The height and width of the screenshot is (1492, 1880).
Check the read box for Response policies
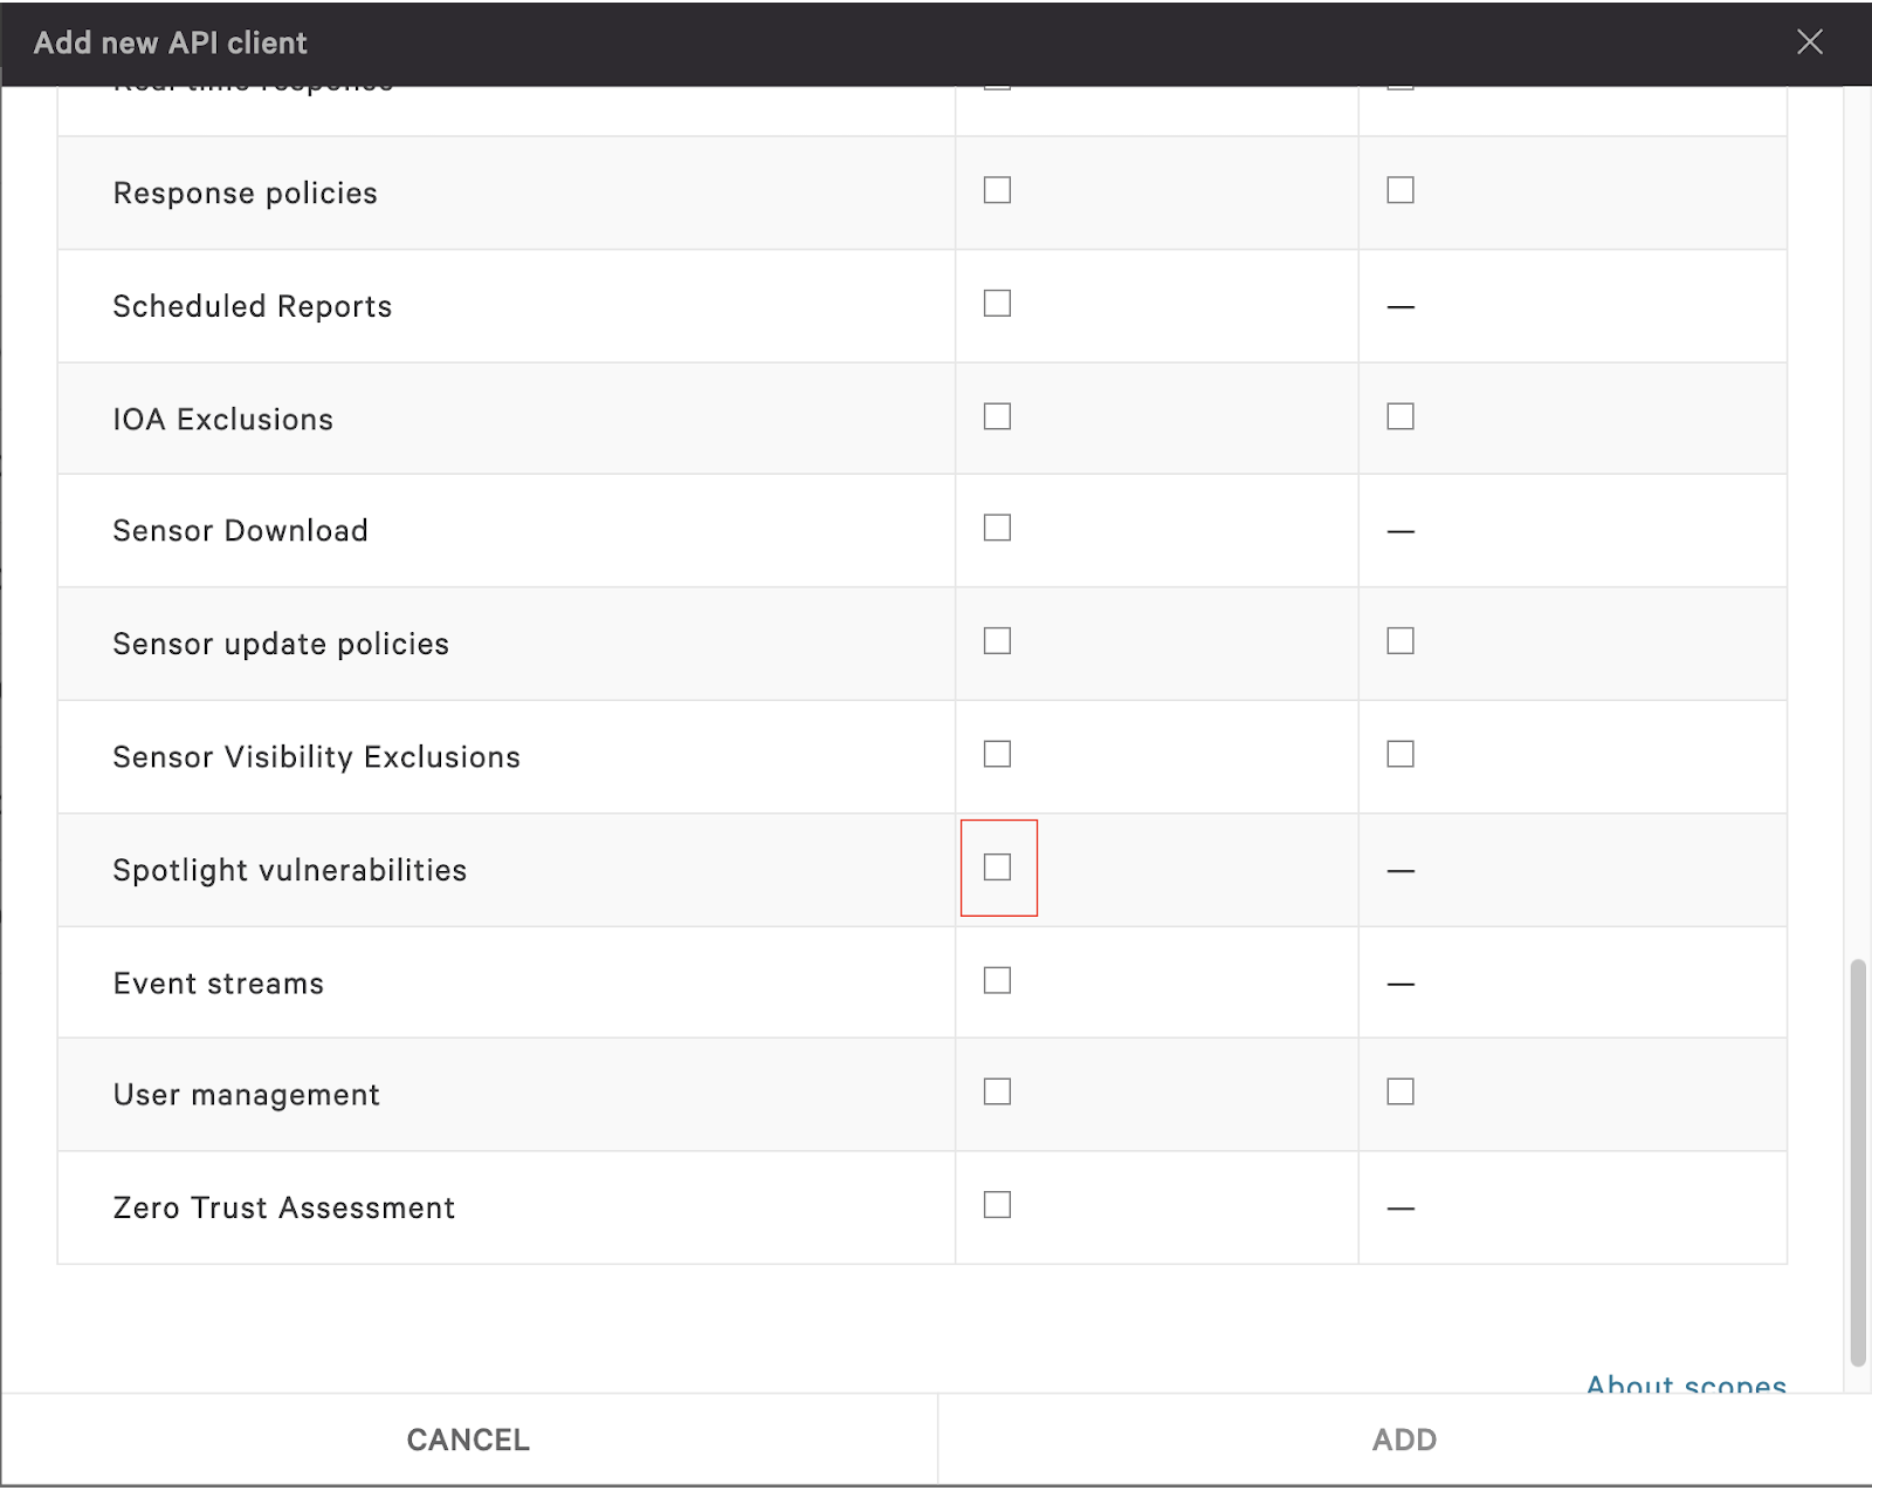[995, 189]
